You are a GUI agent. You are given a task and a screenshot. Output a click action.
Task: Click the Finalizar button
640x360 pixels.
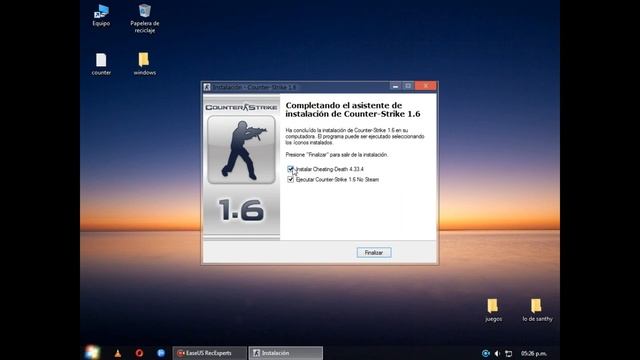374,253
